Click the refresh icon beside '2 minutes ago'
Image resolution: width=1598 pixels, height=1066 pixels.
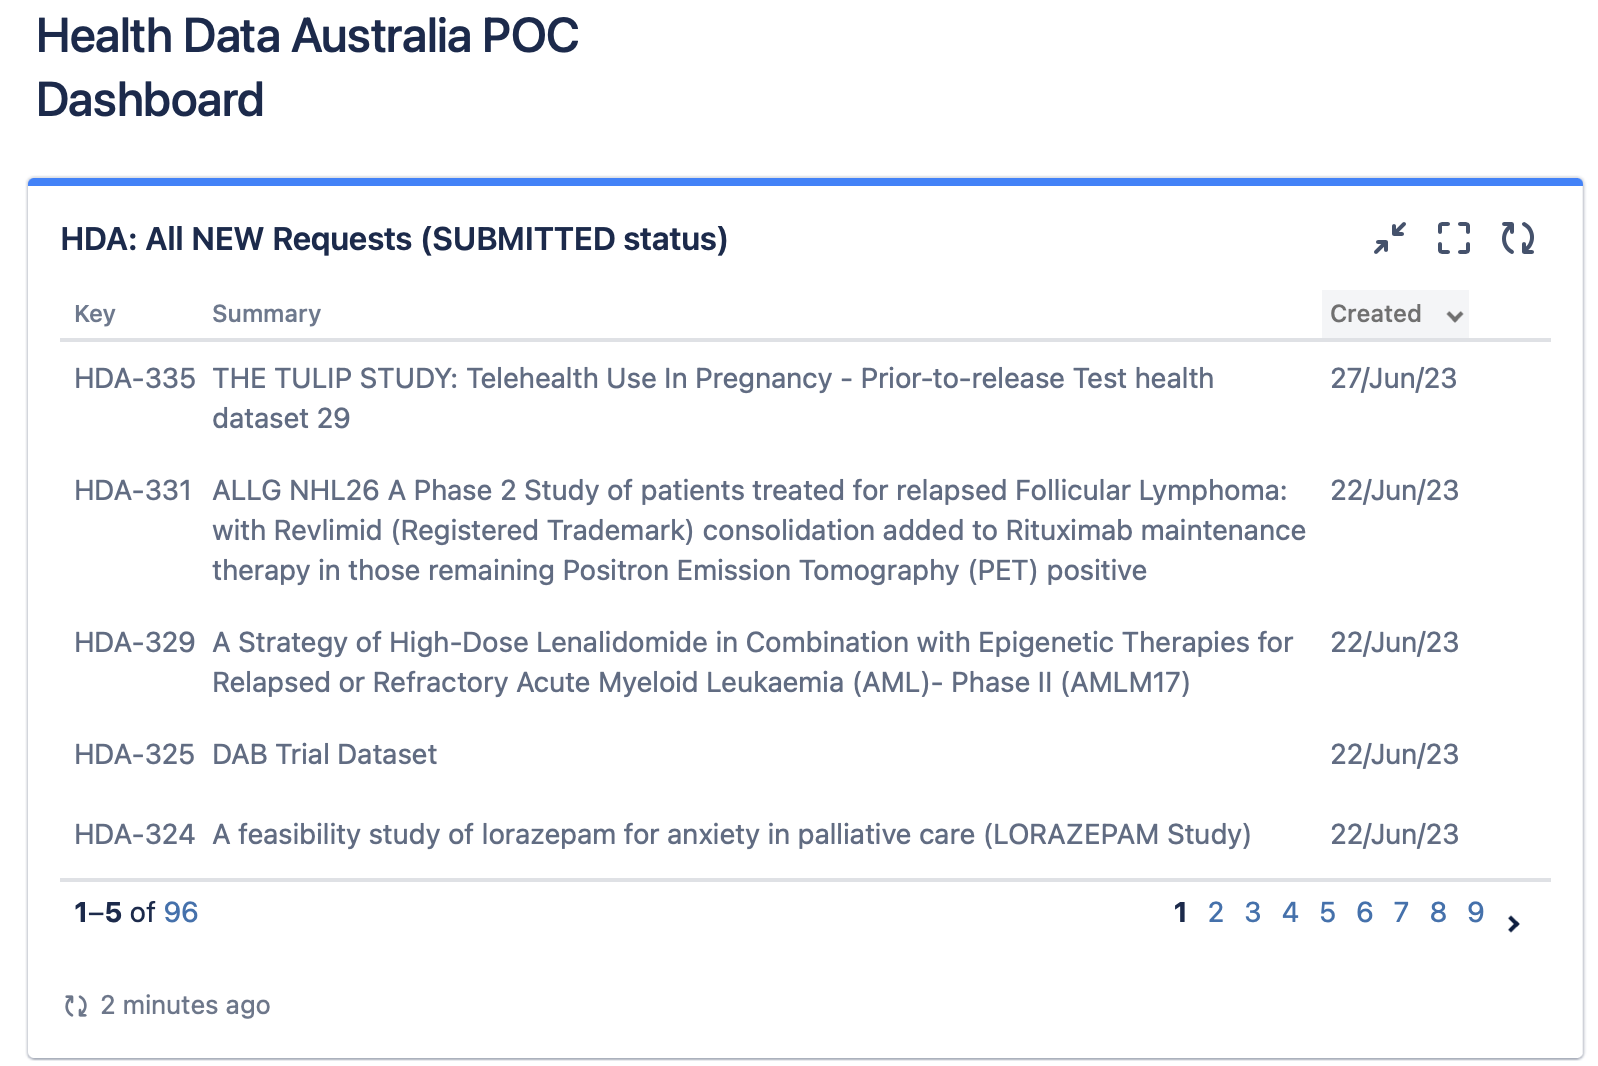click(76, 1005)
